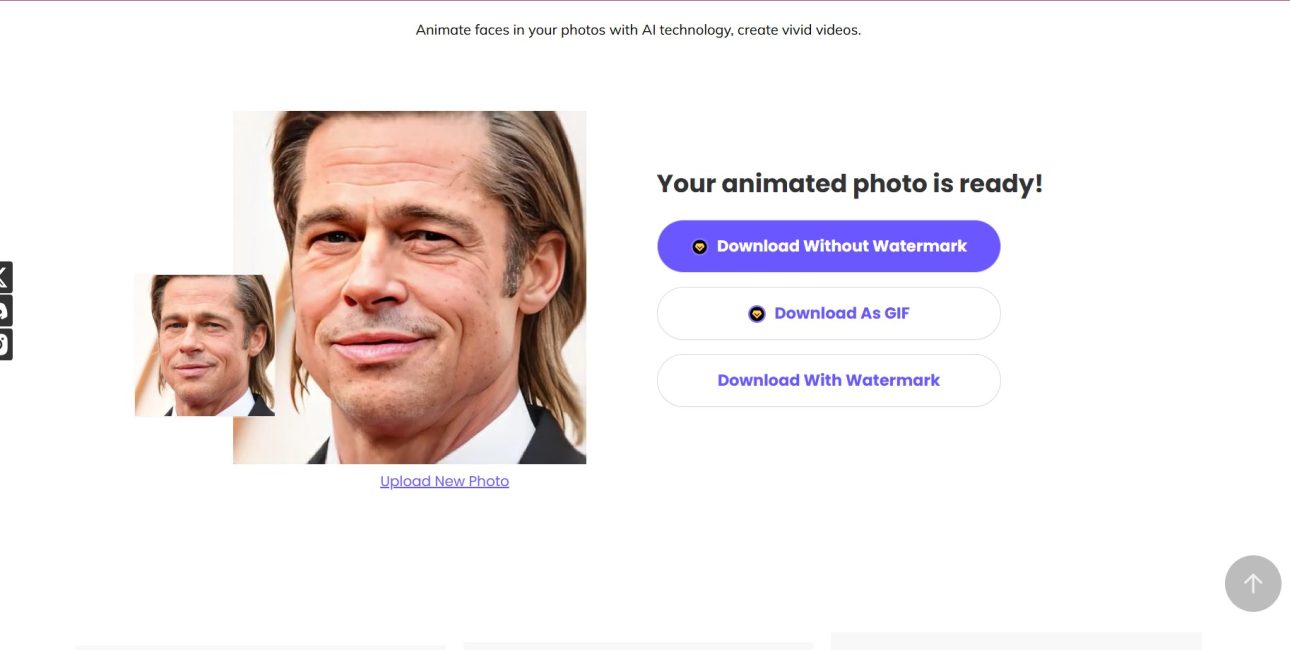Select Download With Watermark
This screenshot has width=1290, height=650.
pyautogui.click(x=828, y=380)
